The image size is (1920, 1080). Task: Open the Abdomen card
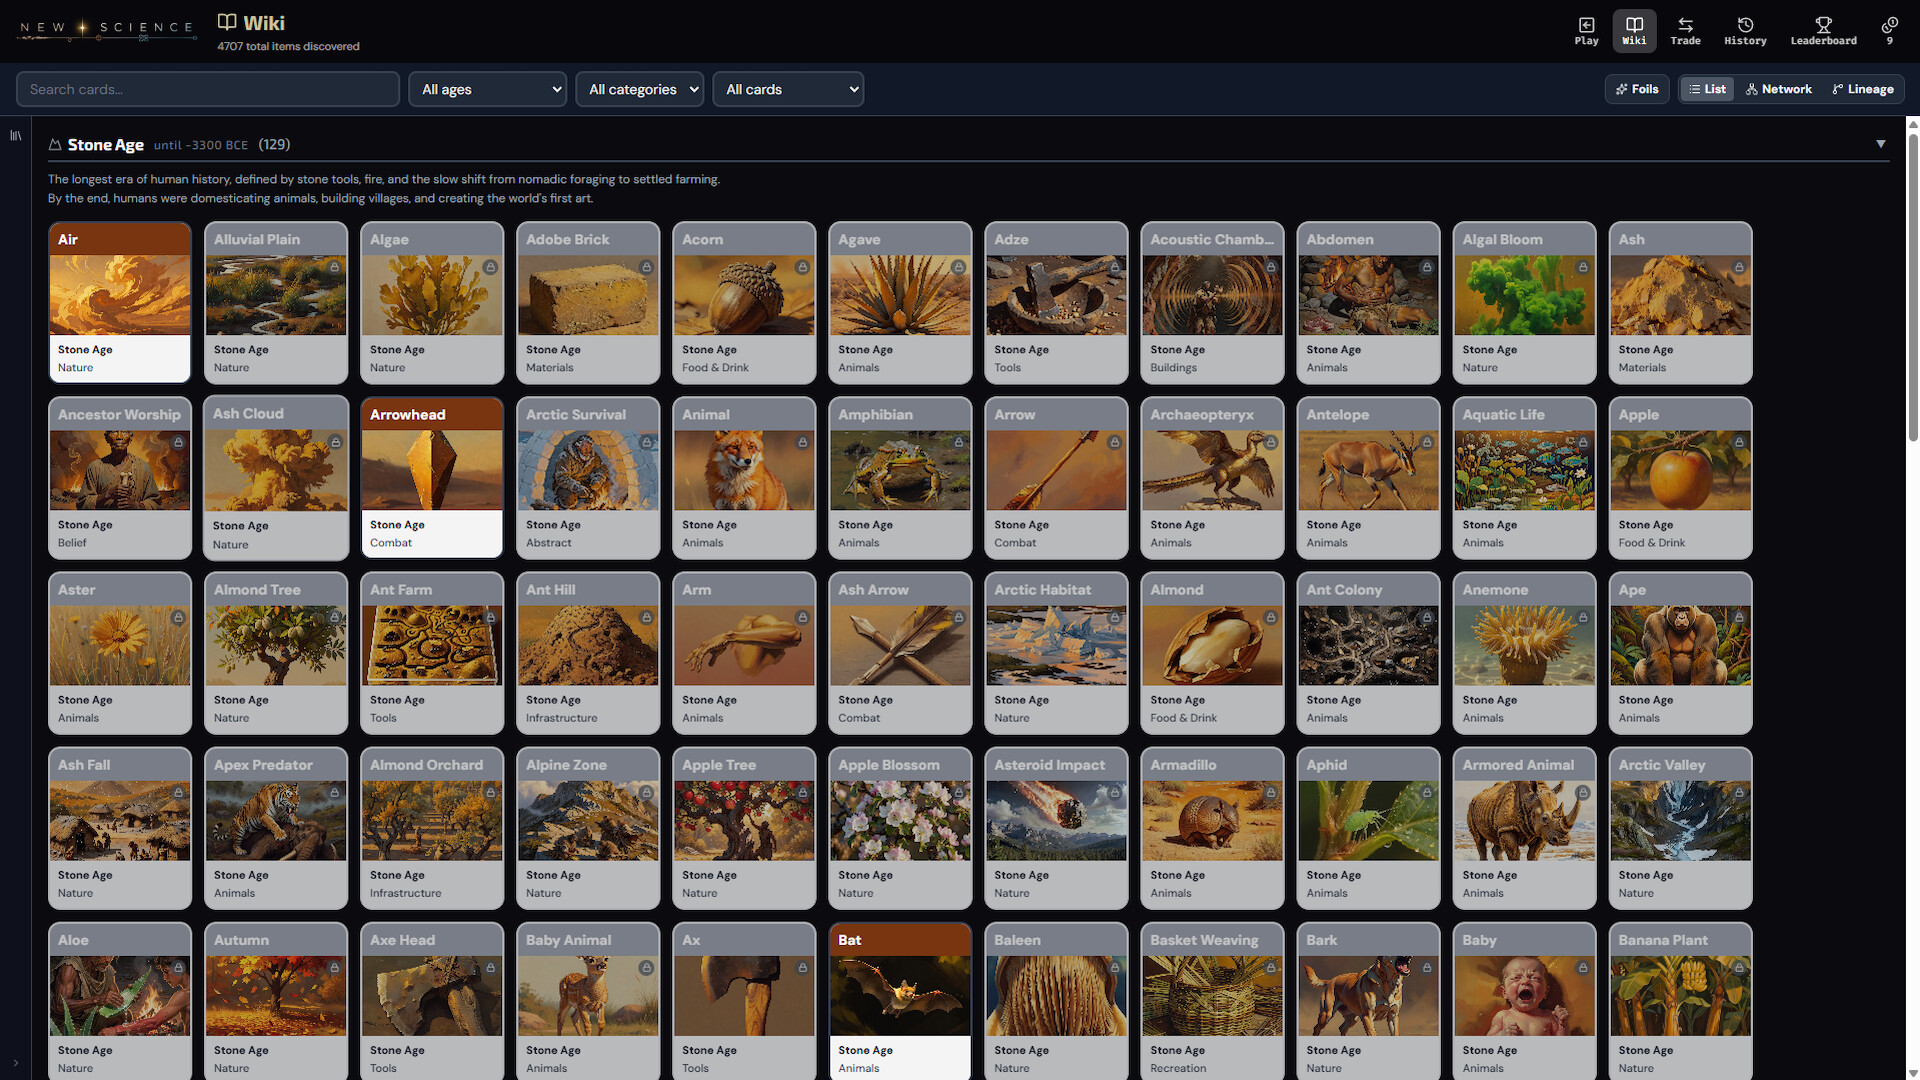pyautogui.click(x=1368, y=302)
